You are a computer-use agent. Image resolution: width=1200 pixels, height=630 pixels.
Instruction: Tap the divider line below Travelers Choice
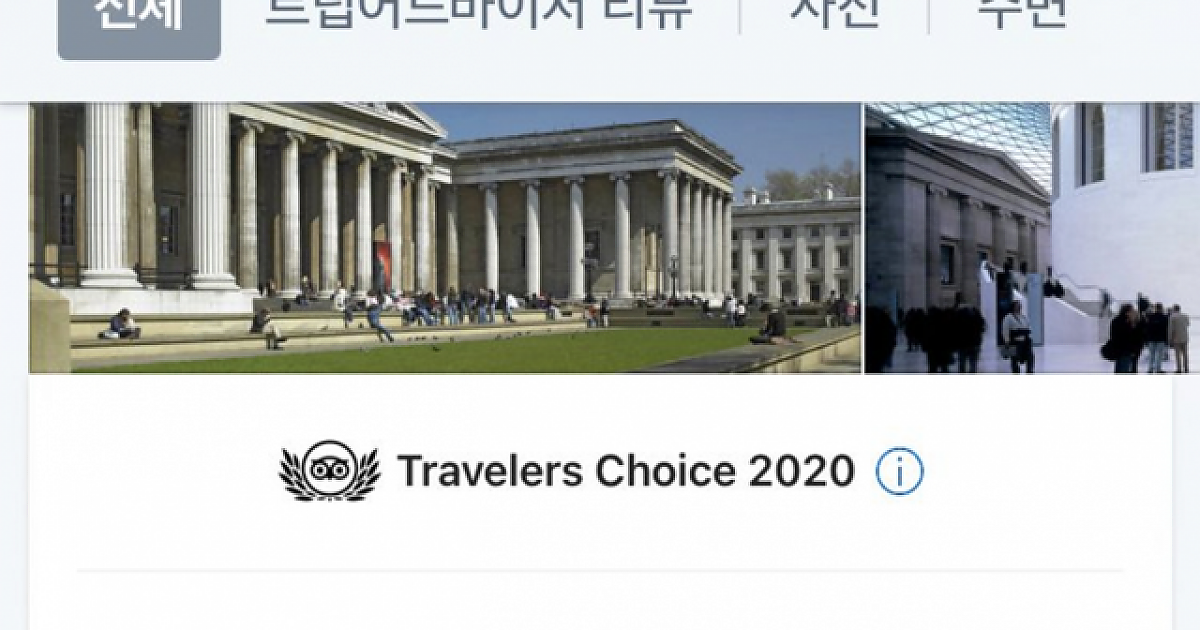coord(600,571)
